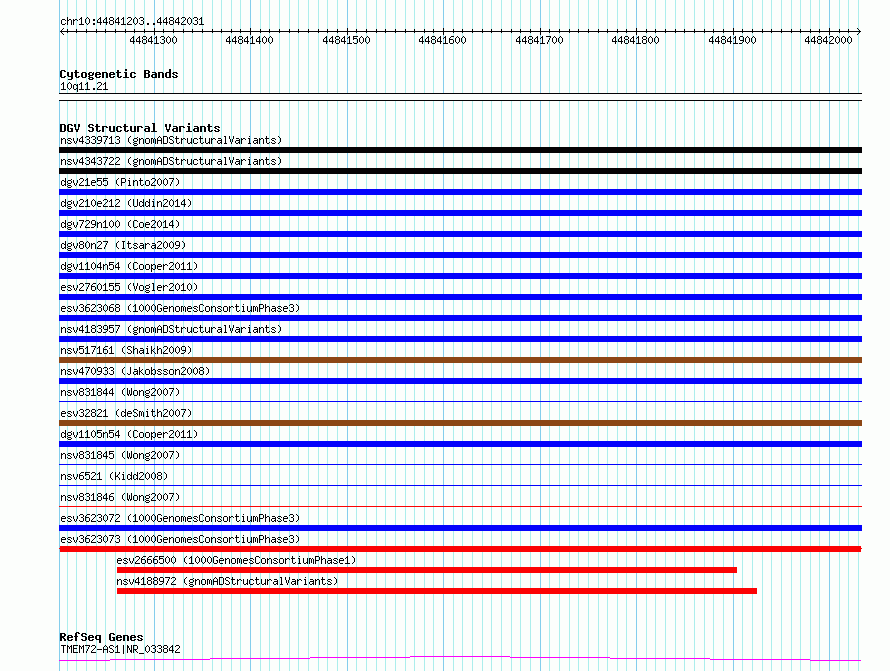This screenshot has height=671, width=890.
Task: Click the TMEM72-AS1|NR_033842 gene label
Action: [120, 649]
